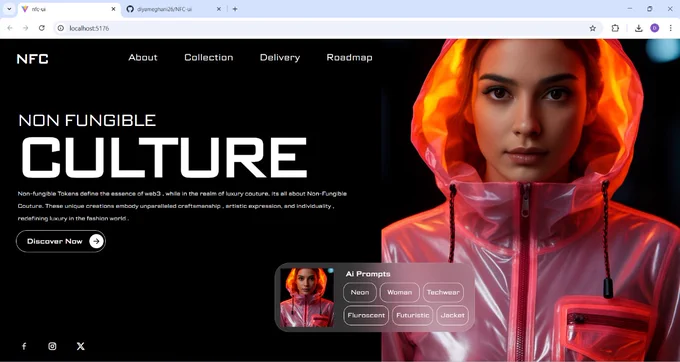Click the Ai Prompts card title
Viewport: 680px width, 362px height.
tap(368, 274)
